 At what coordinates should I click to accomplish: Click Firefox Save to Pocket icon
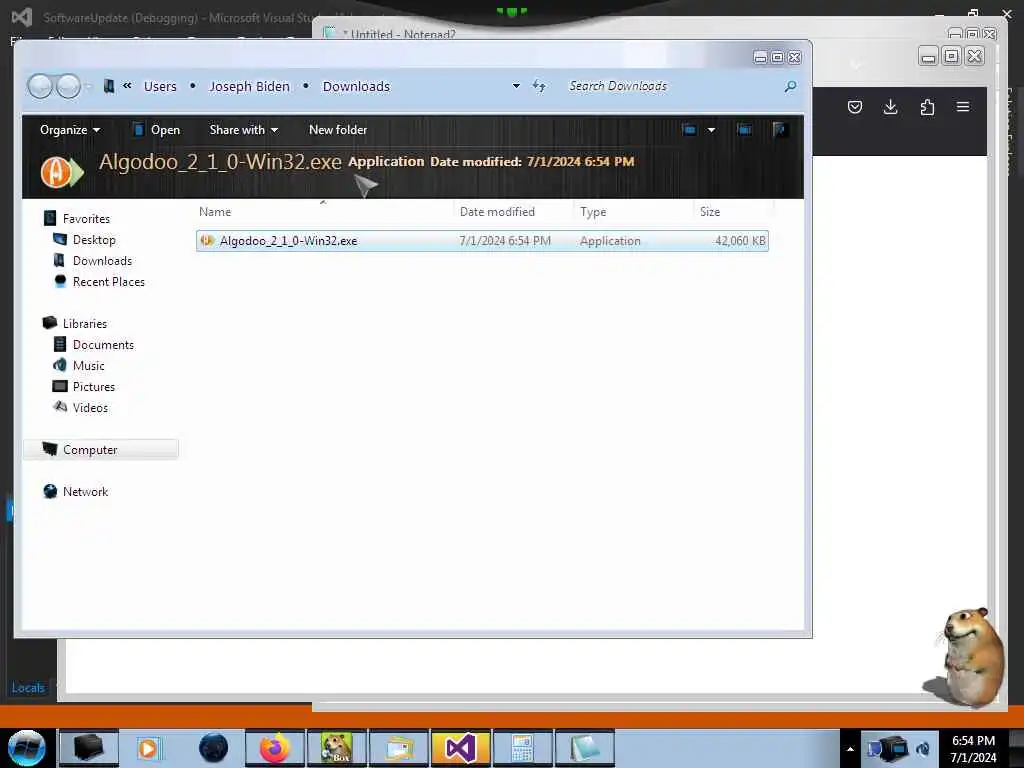855,107
